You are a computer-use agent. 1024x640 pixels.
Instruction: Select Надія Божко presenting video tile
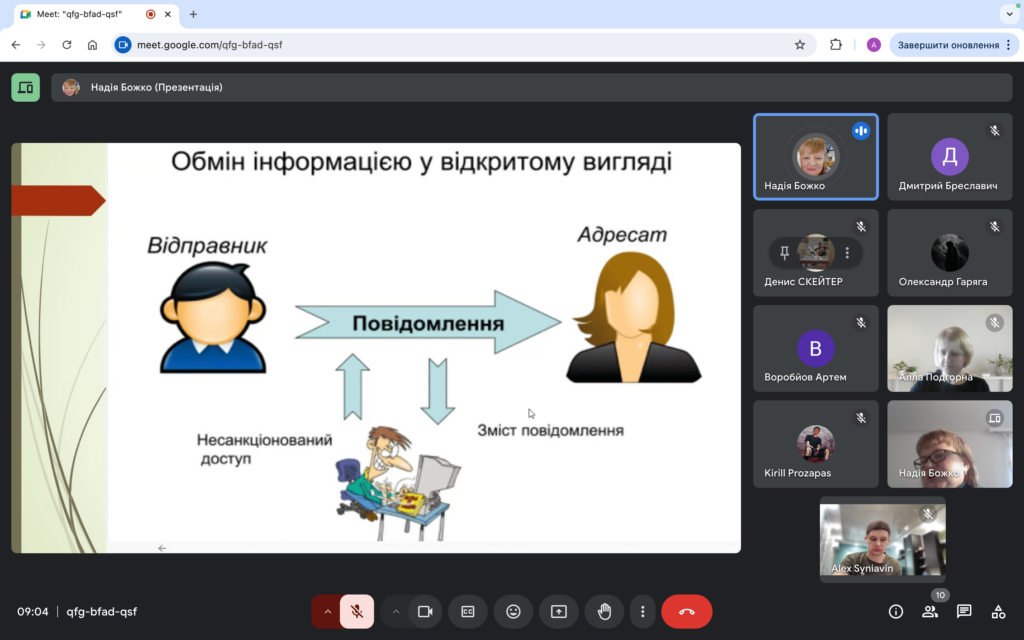click(950, 444)
